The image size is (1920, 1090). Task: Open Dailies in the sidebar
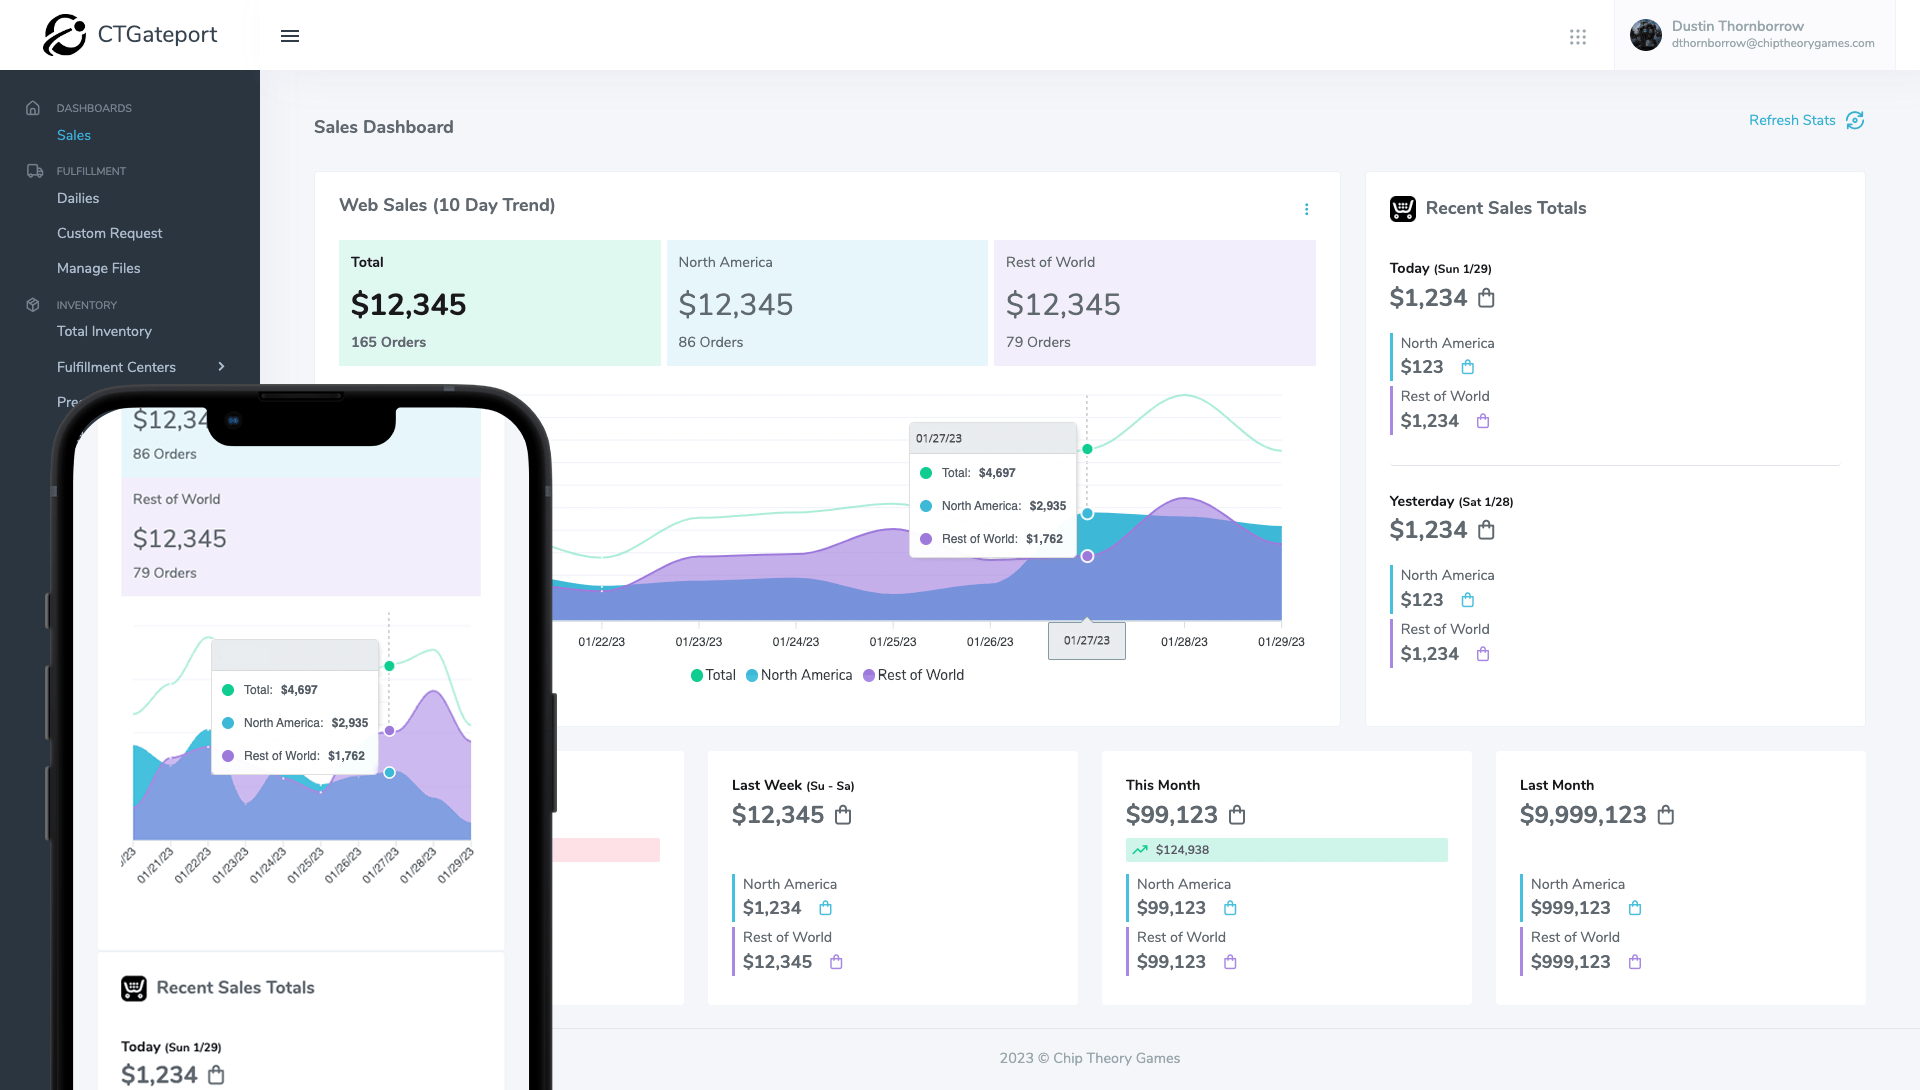(x=78, y=198)
